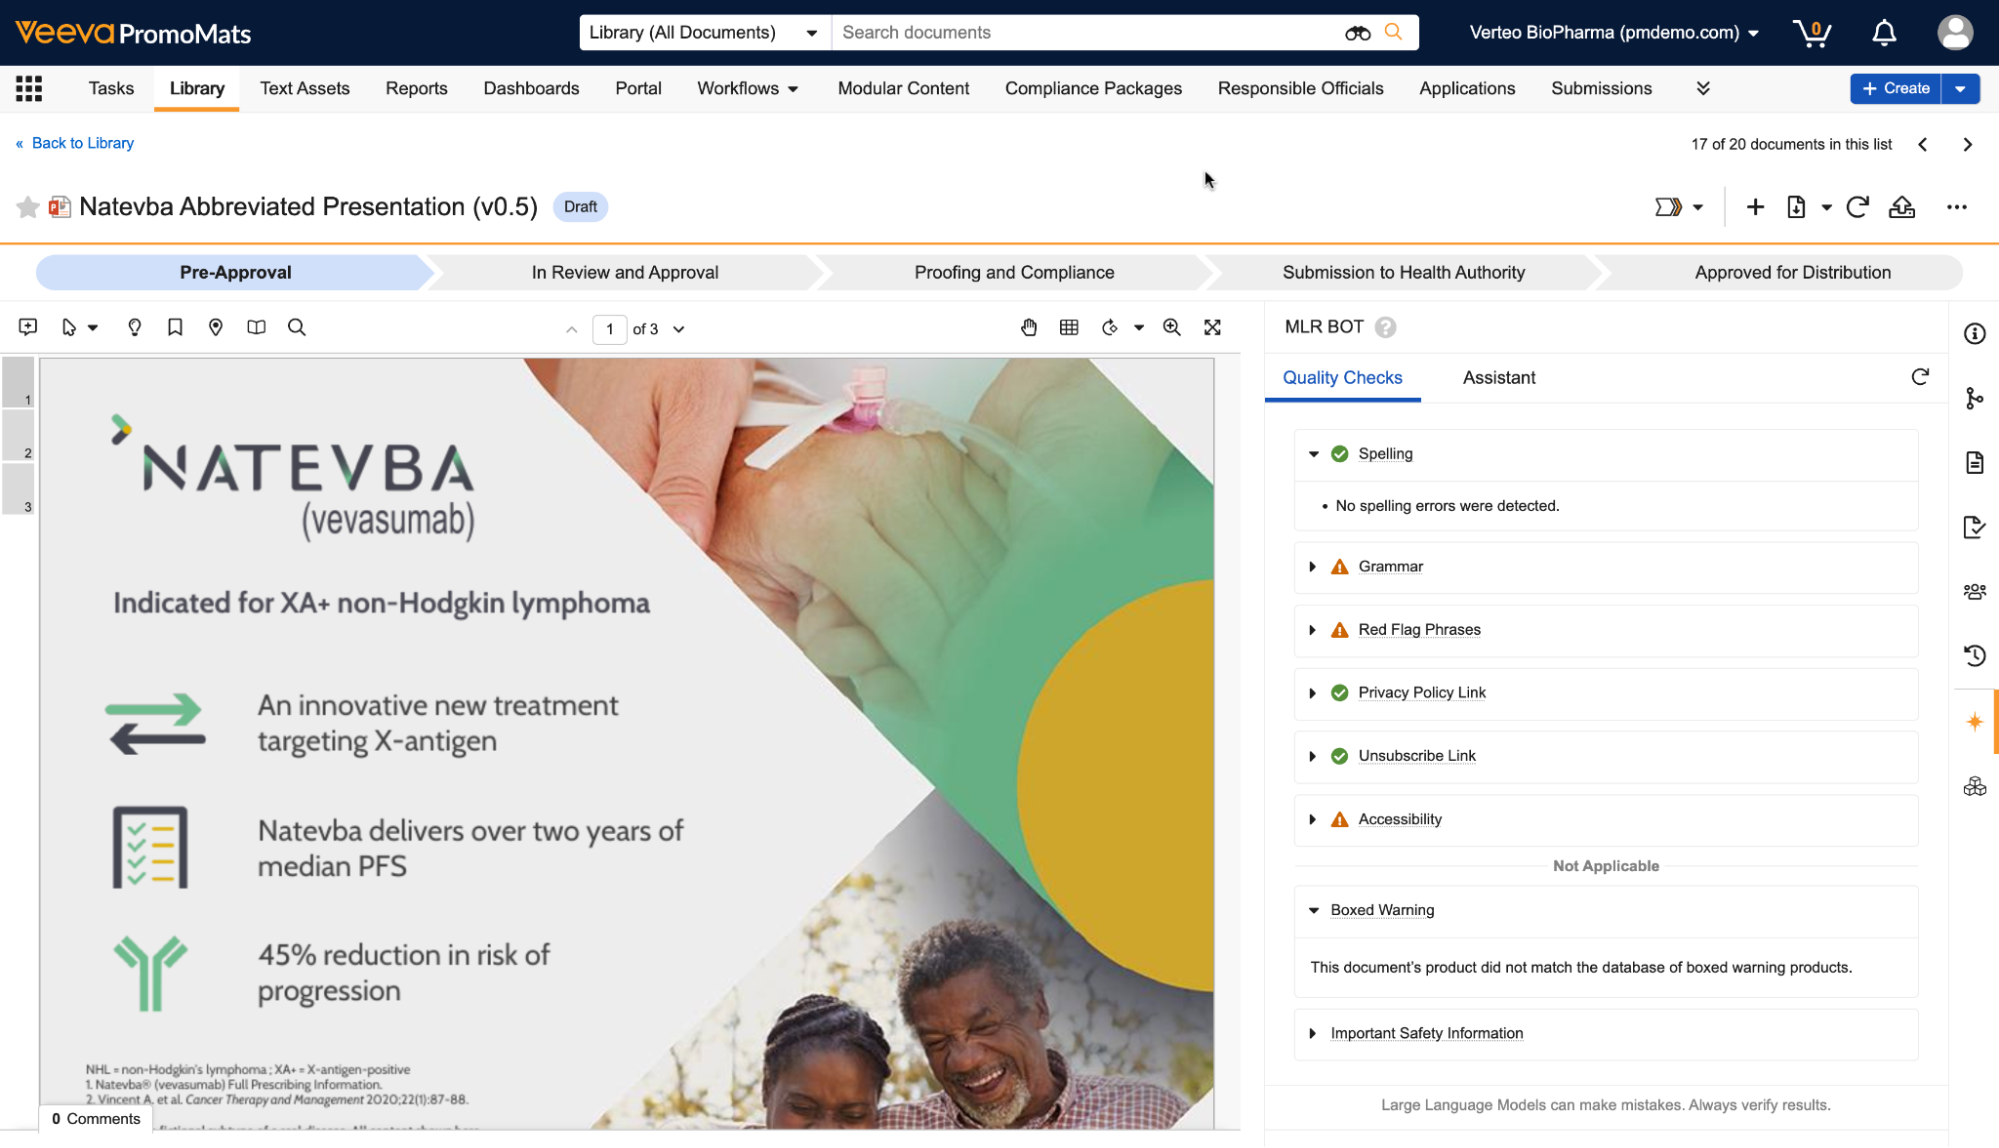Open the Tasks tab
This screenshot has width=1999, height=1148.
tap(111, 89)
